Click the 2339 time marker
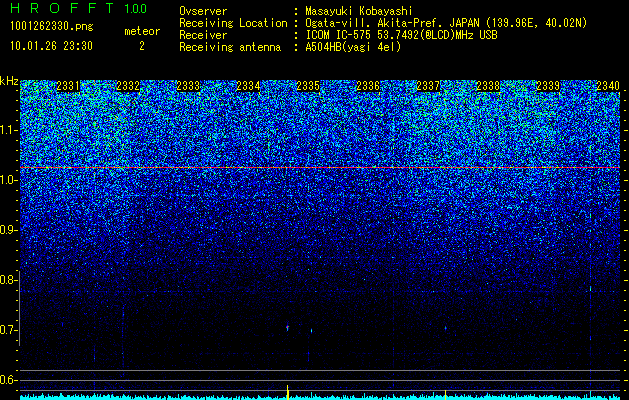 point(548,86)
